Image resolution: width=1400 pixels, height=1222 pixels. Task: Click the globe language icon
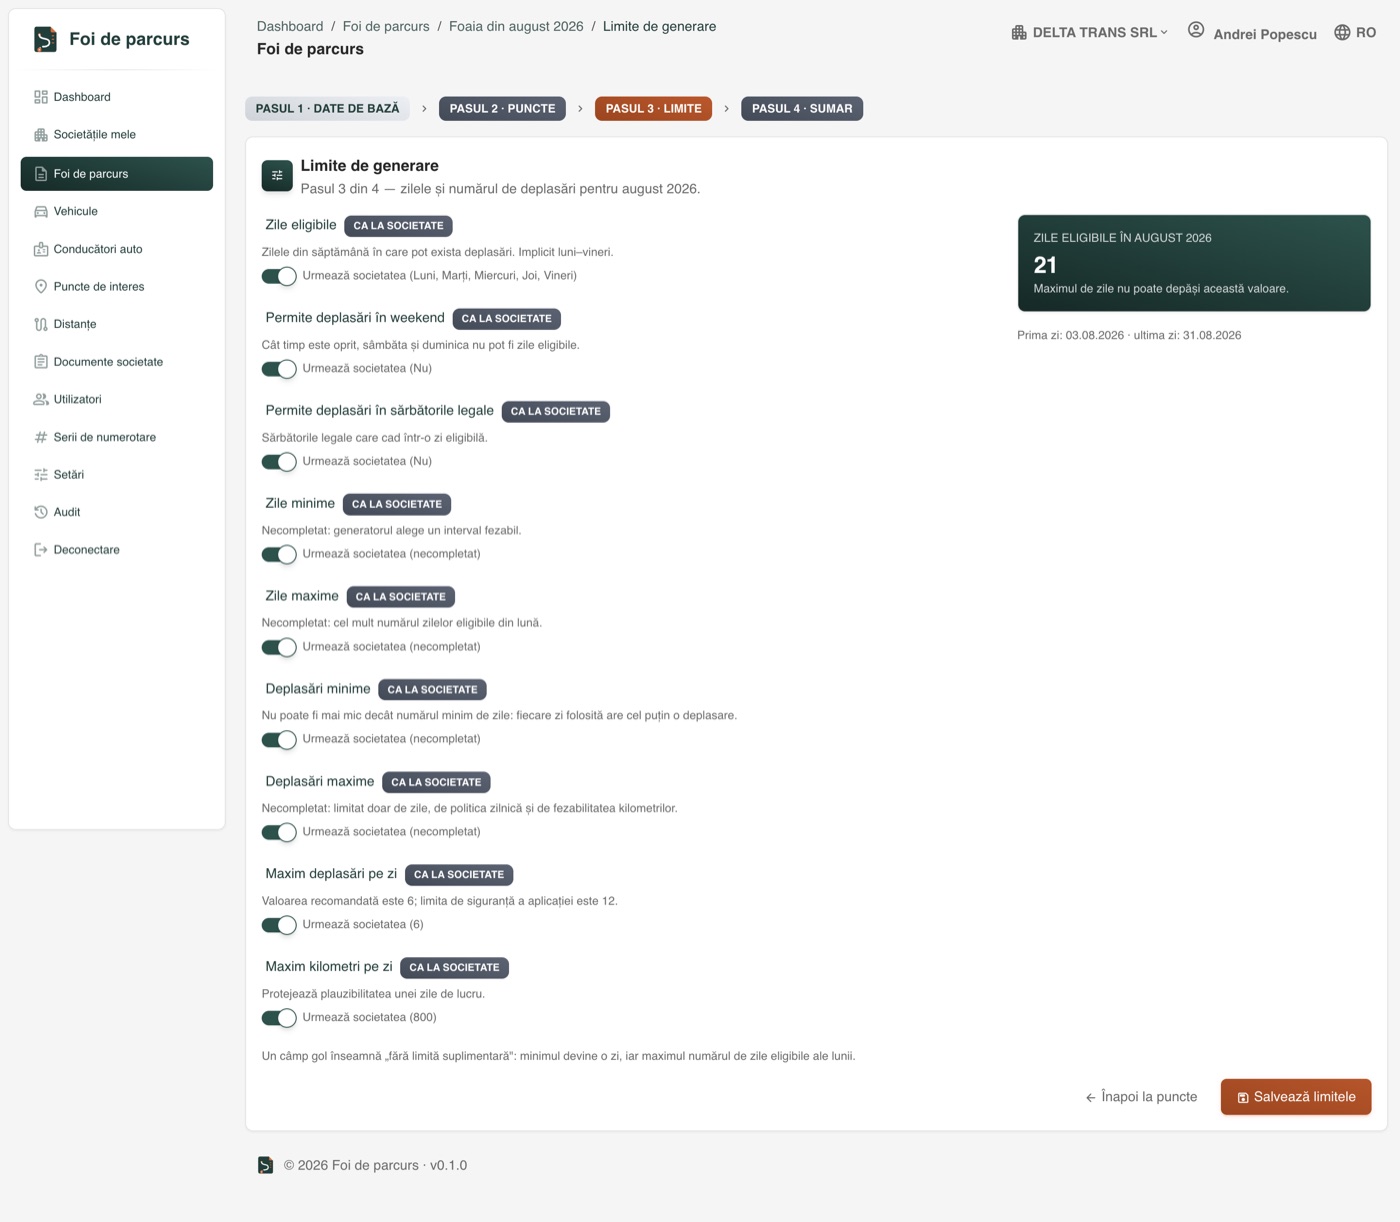(x=1342, y=32)
